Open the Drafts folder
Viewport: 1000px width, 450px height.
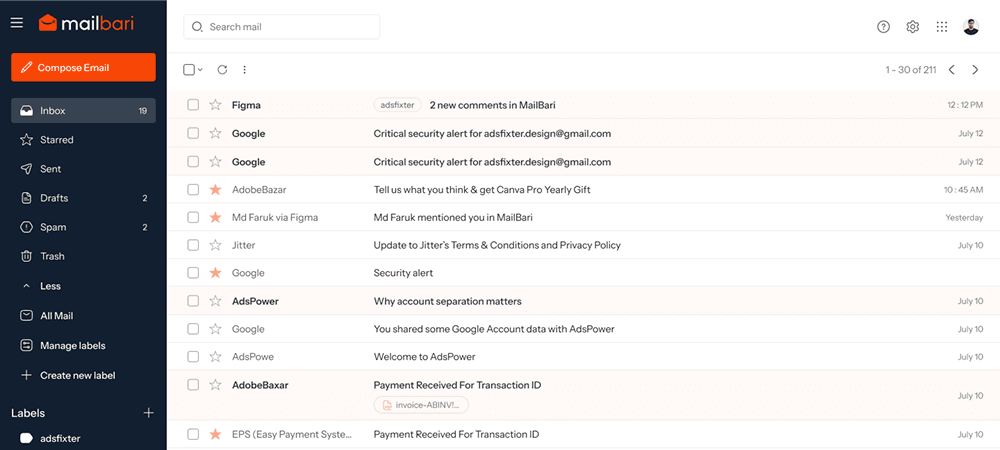(x=83, y=198)
